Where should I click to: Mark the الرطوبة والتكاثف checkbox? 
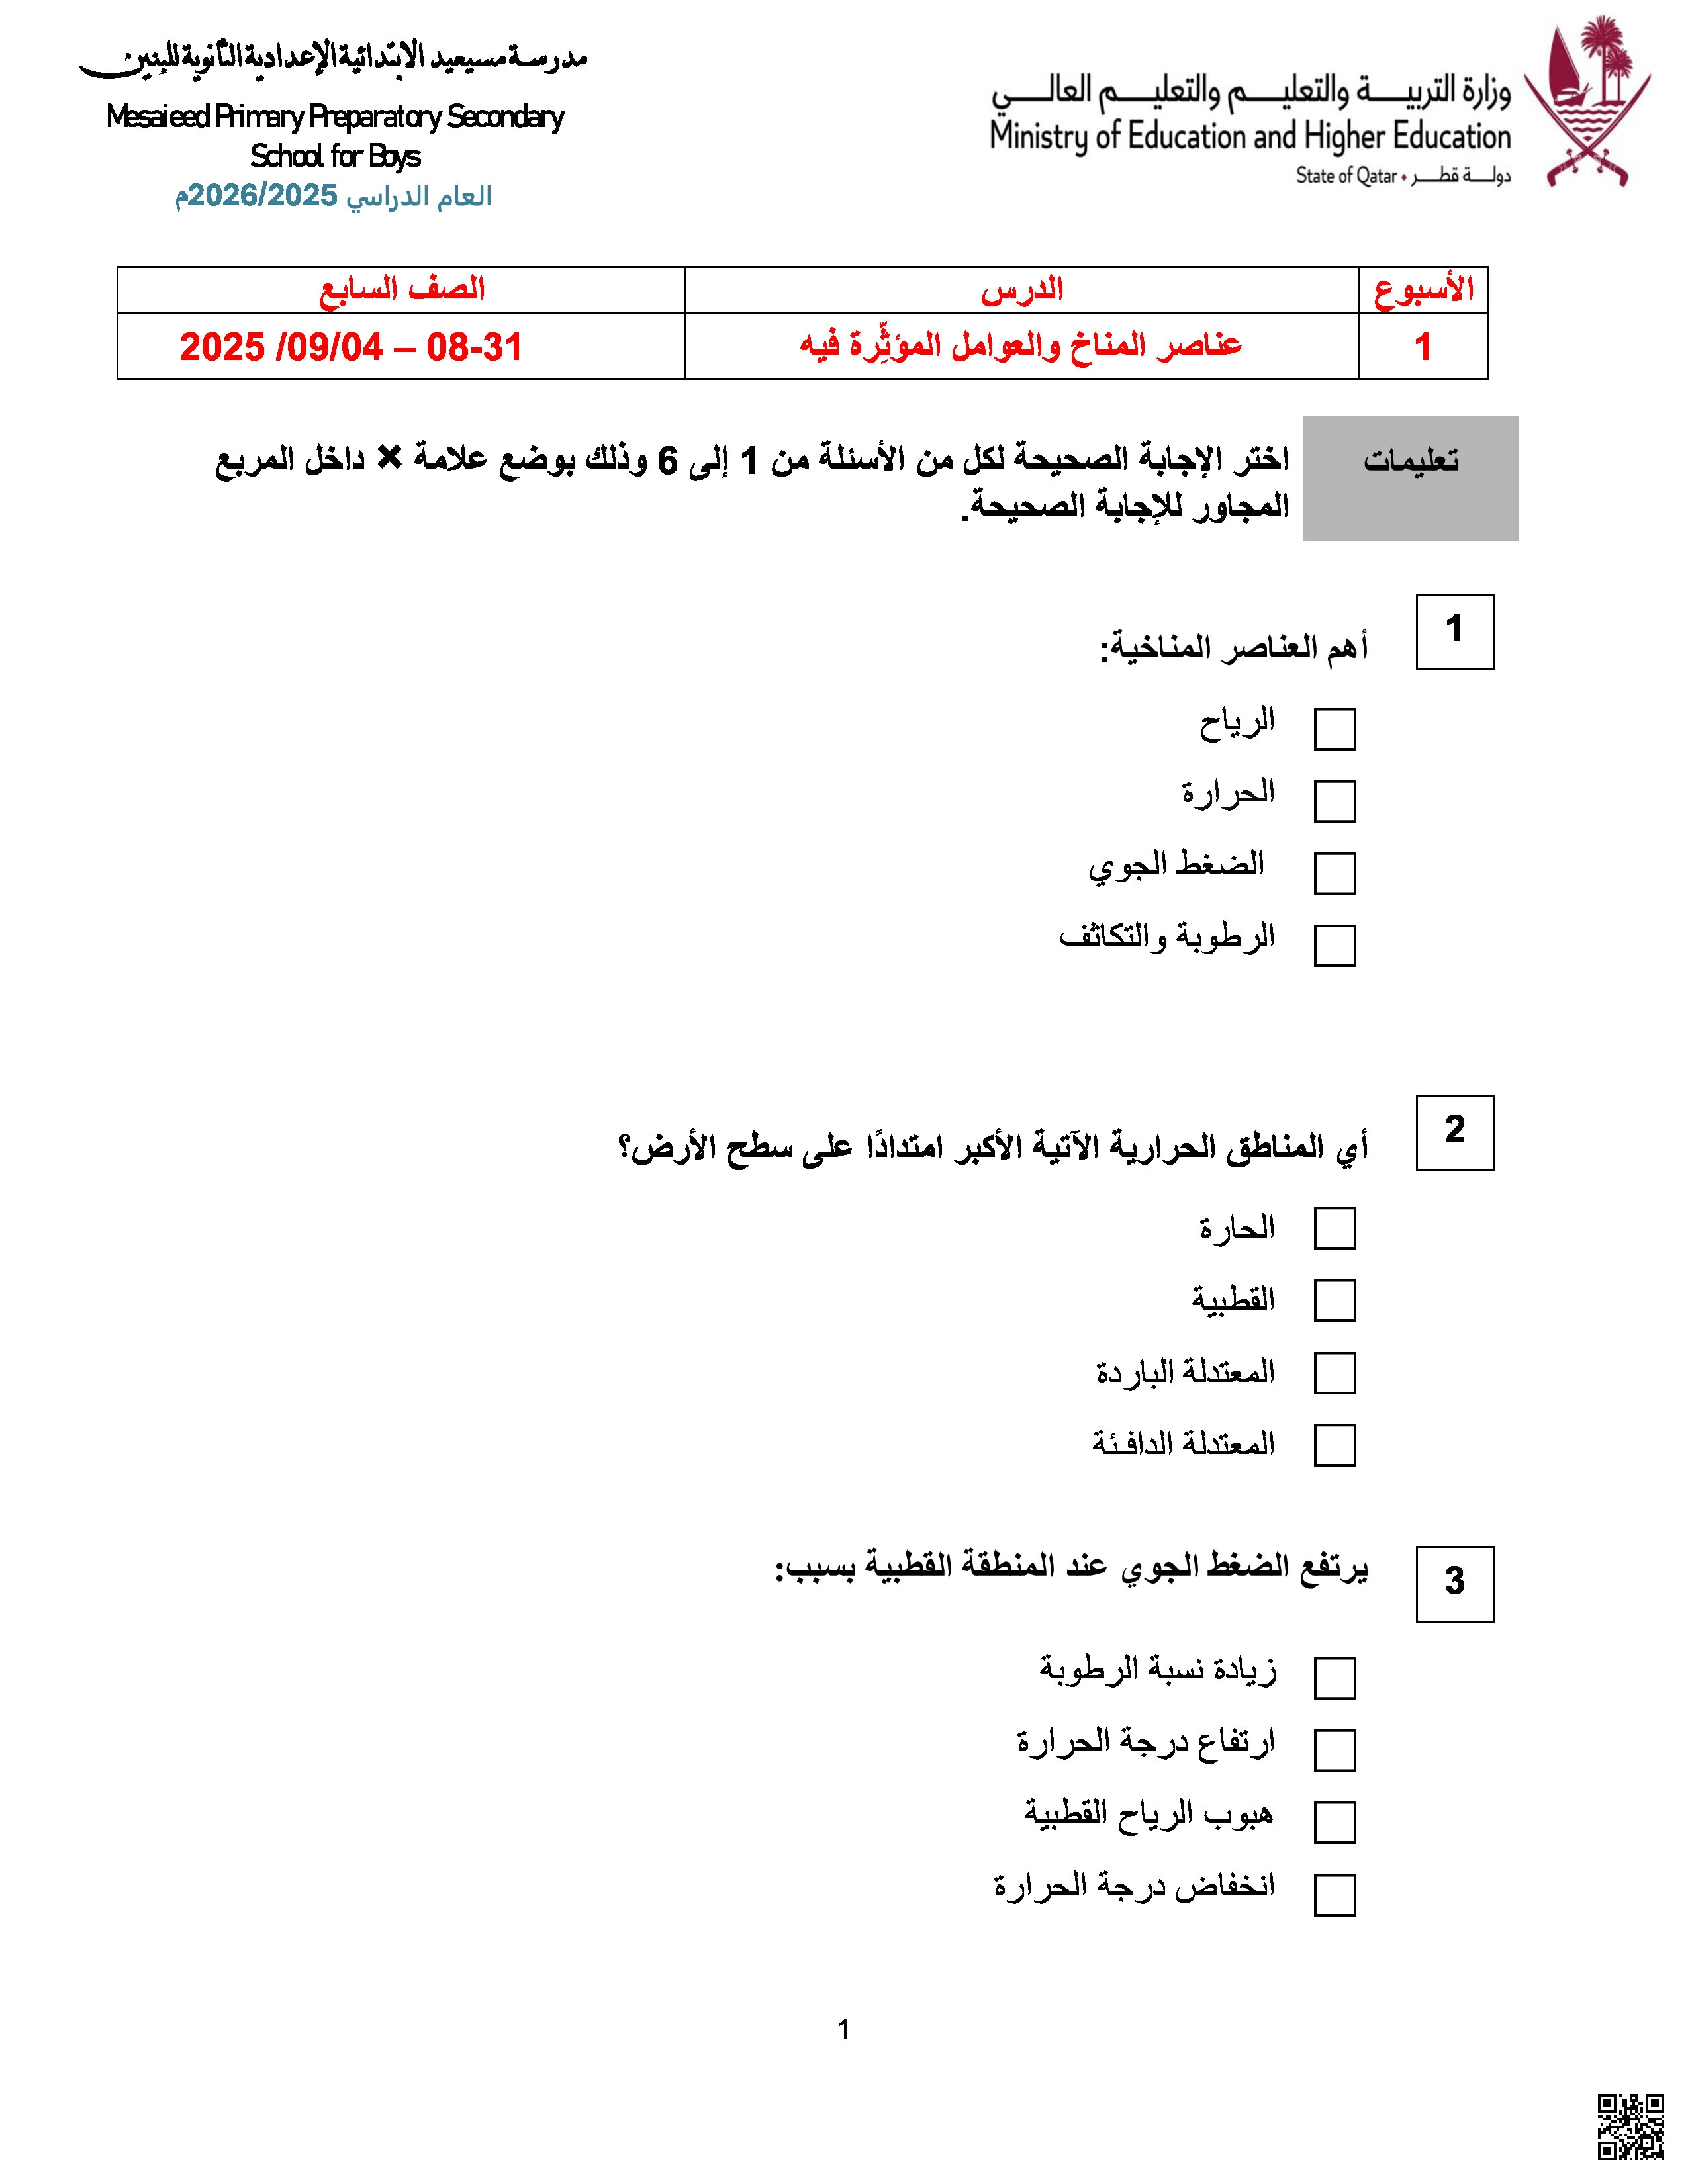coord(1334,945)
